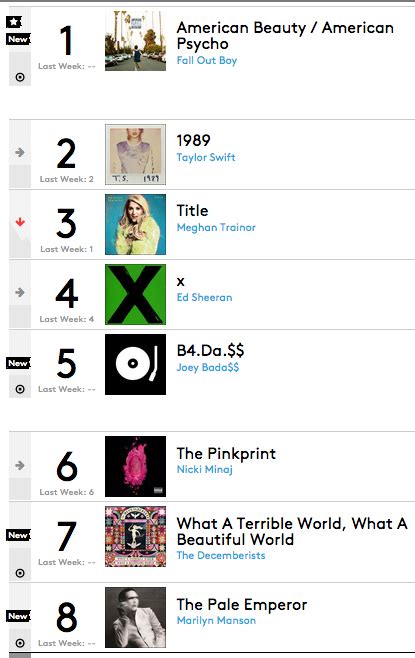Open the Nicki Minaj artist link
This screenshot has width=415, height=658.
[x=205, y=469]
